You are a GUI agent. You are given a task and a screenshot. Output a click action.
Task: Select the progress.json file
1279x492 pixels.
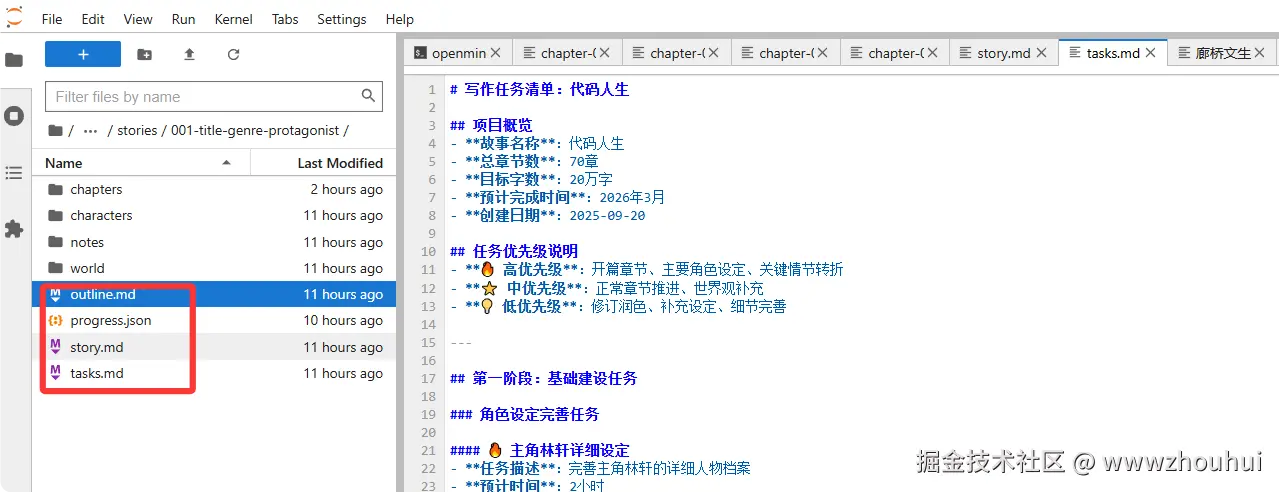click(x=214, y=320)
